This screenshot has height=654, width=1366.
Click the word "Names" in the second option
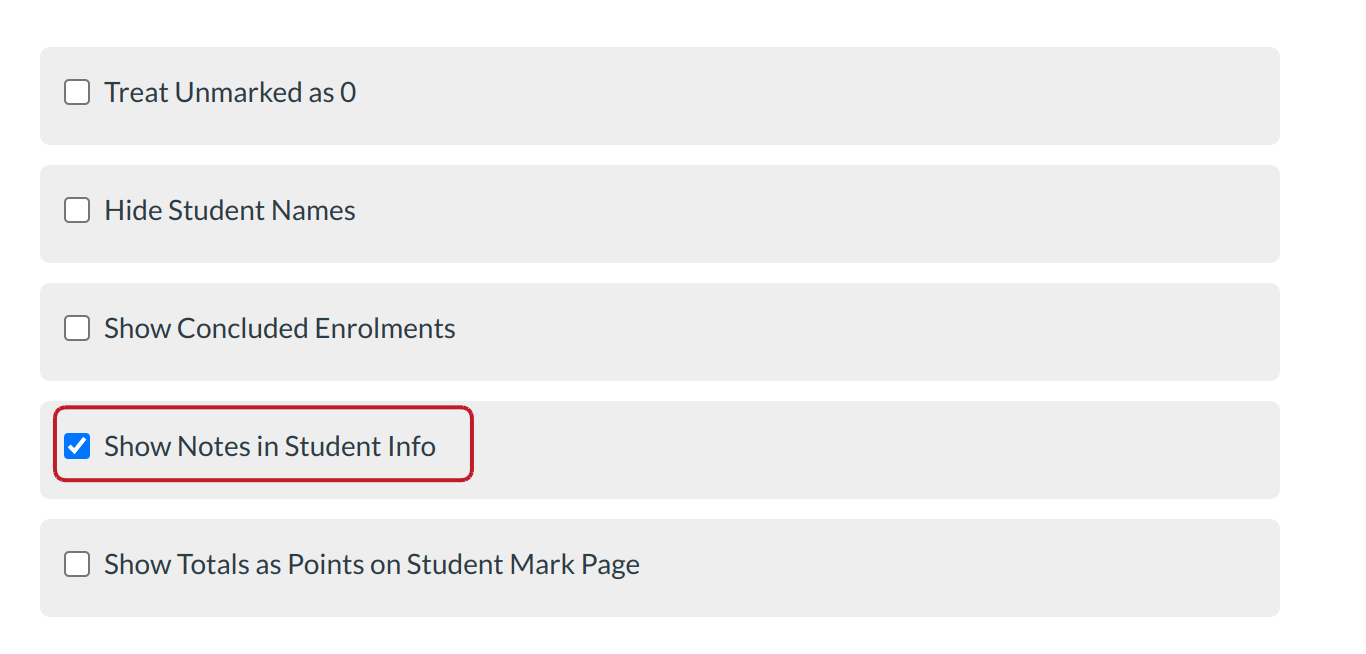(318, 211)
